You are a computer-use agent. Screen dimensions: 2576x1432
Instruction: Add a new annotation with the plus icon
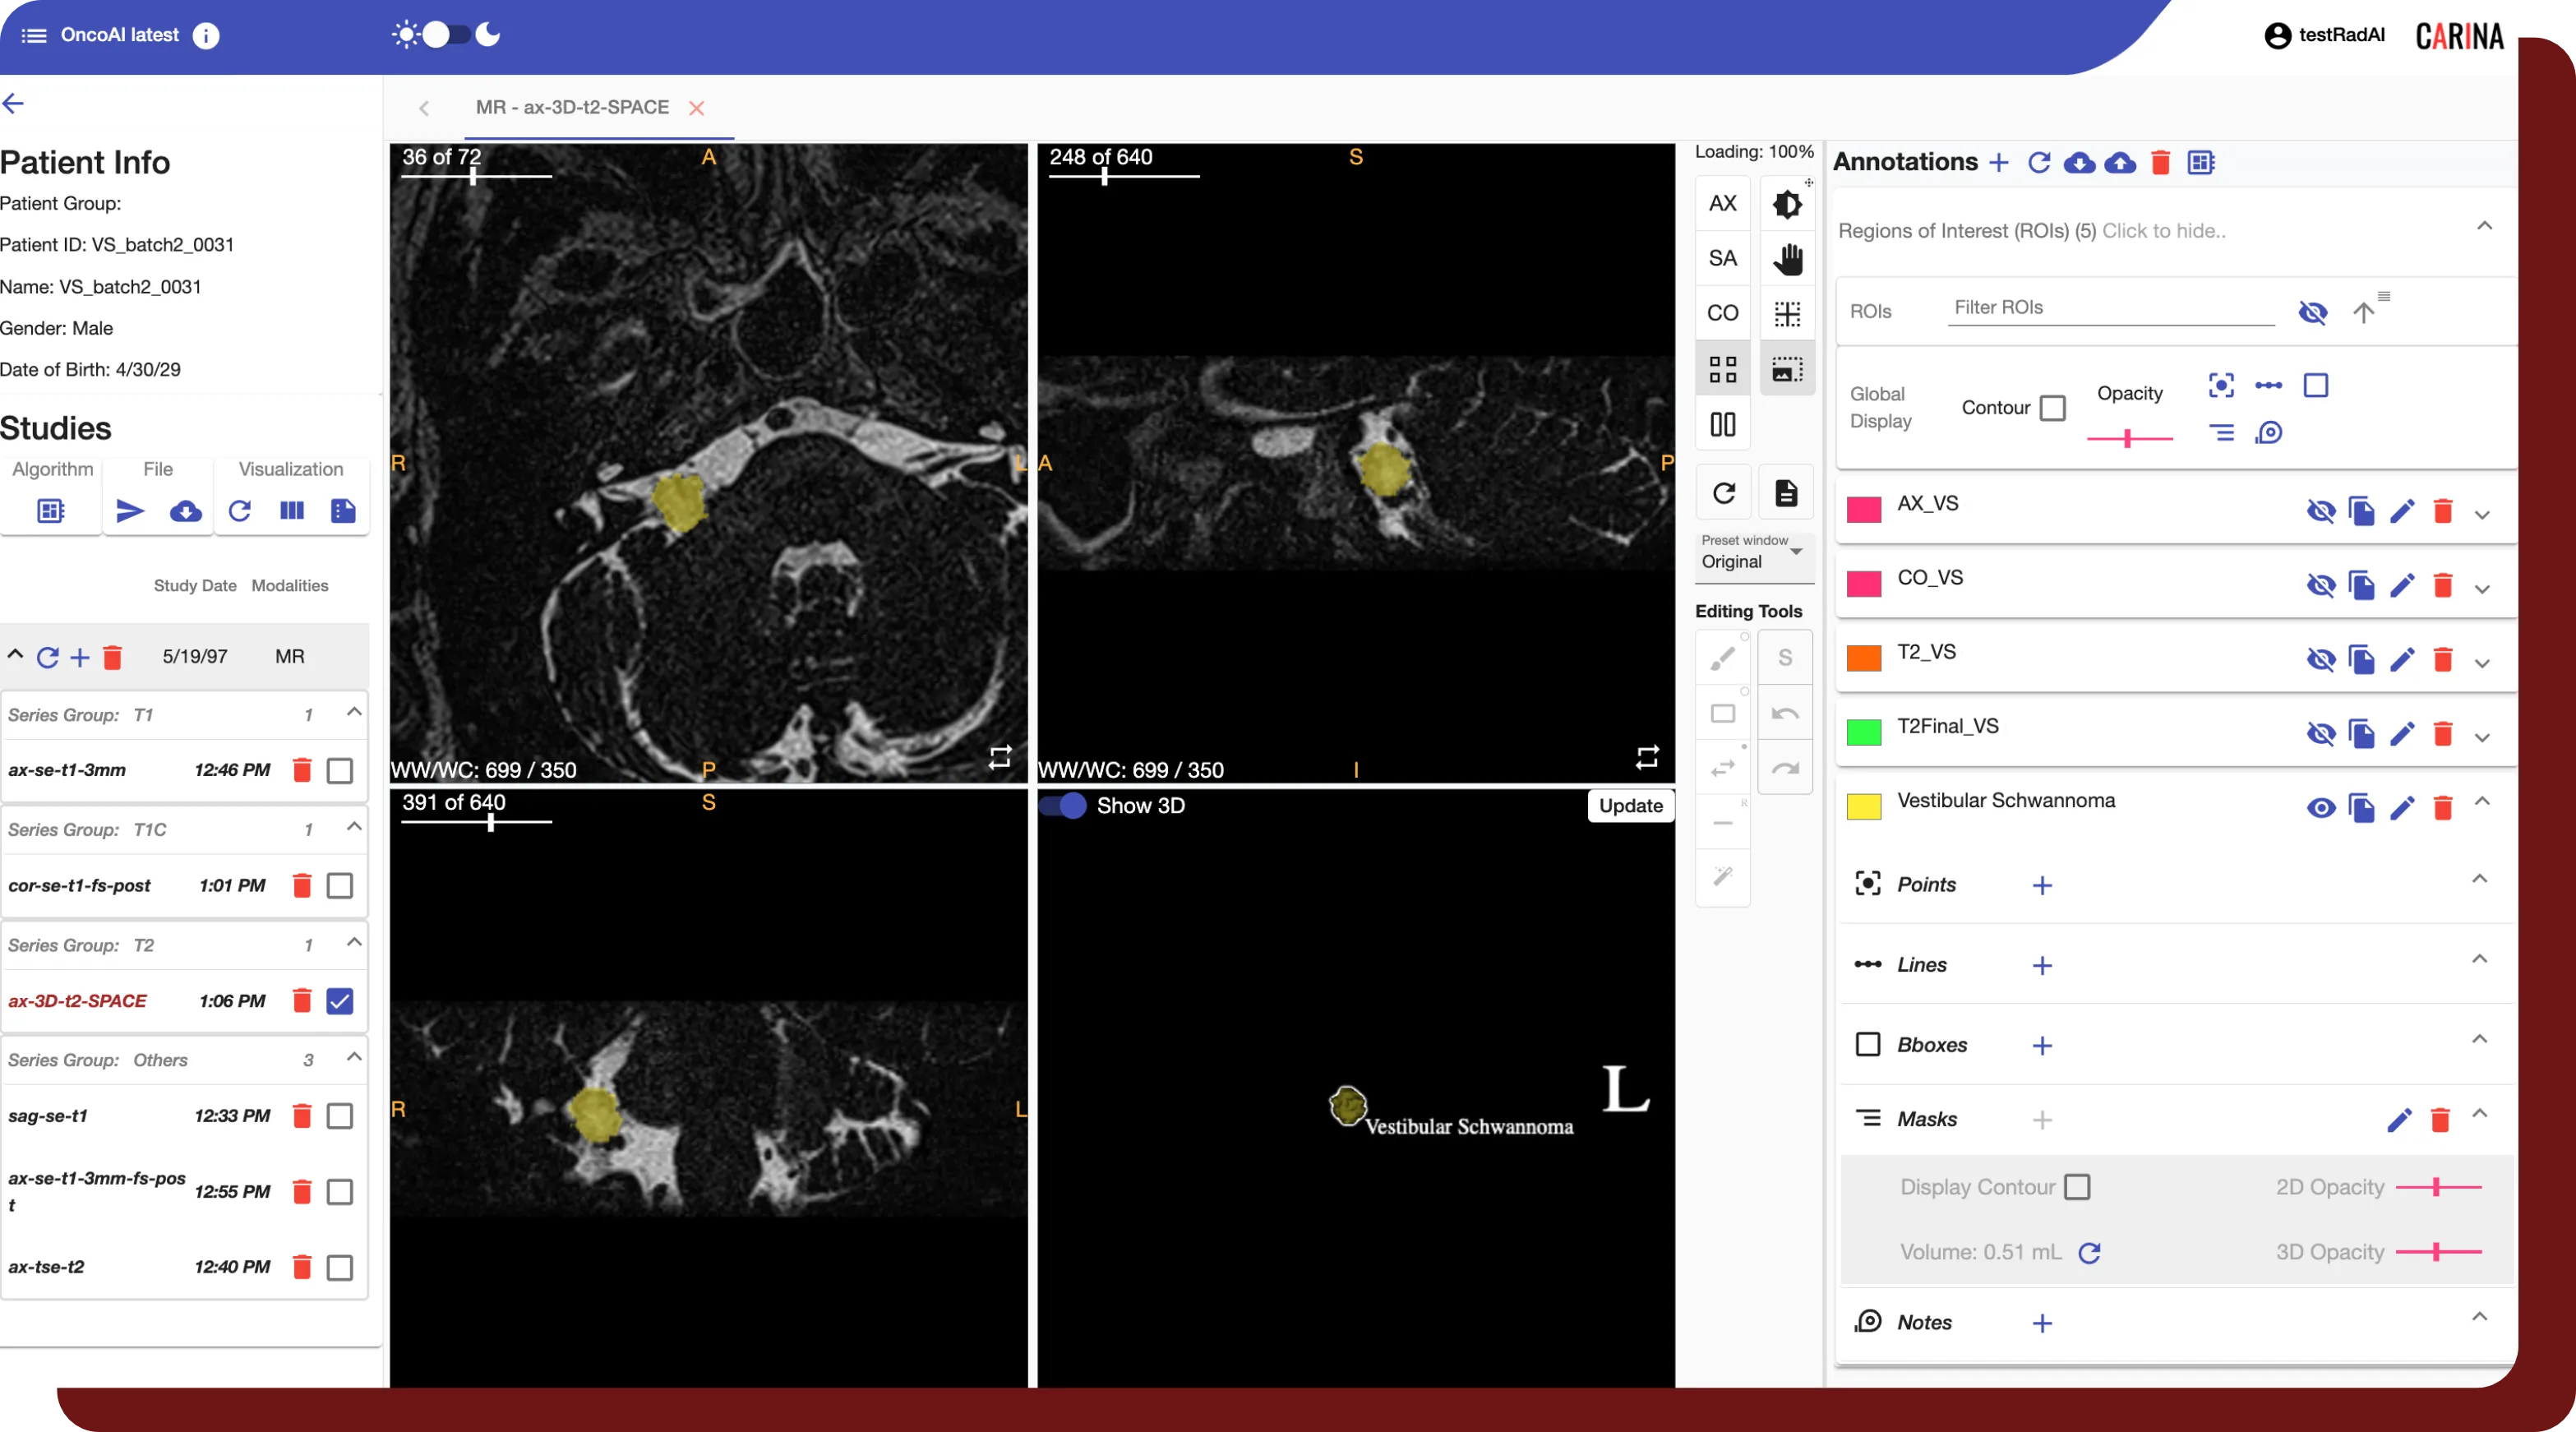point(1999,163)
